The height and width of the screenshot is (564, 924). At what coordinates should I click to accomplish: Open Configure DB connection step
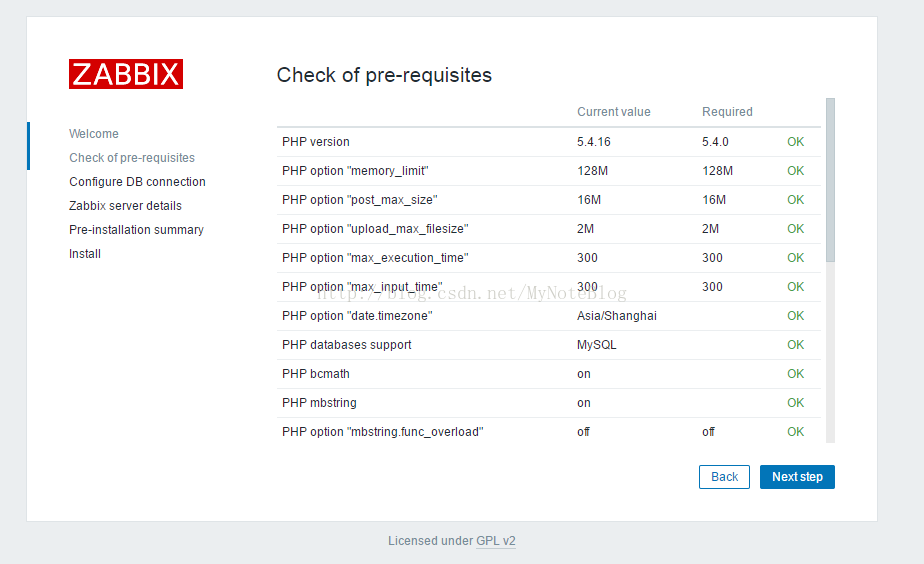tap(137, 182)
